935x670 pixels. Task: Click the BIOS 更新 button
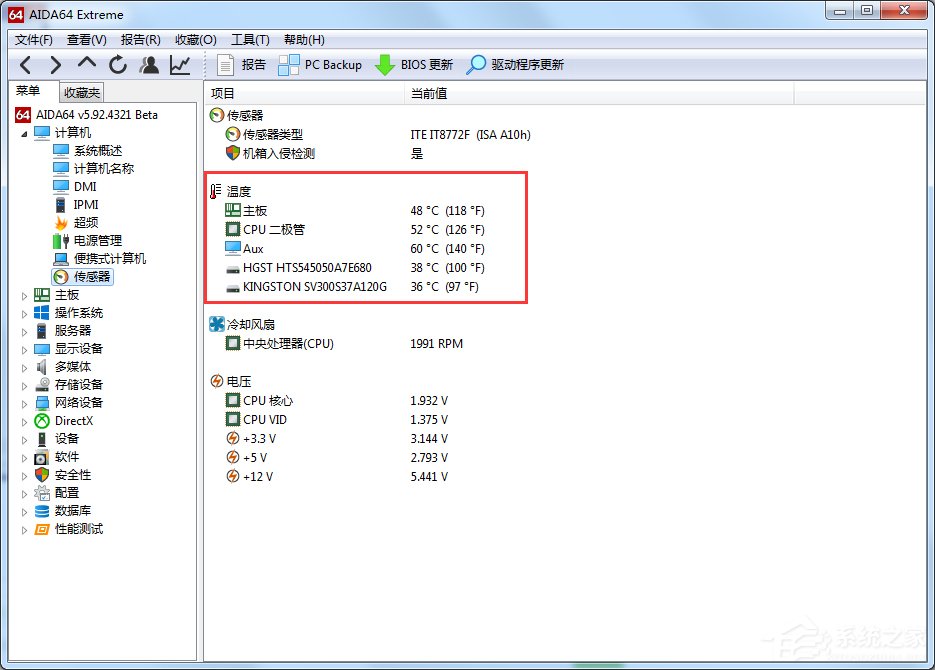(x=414, y=64)
